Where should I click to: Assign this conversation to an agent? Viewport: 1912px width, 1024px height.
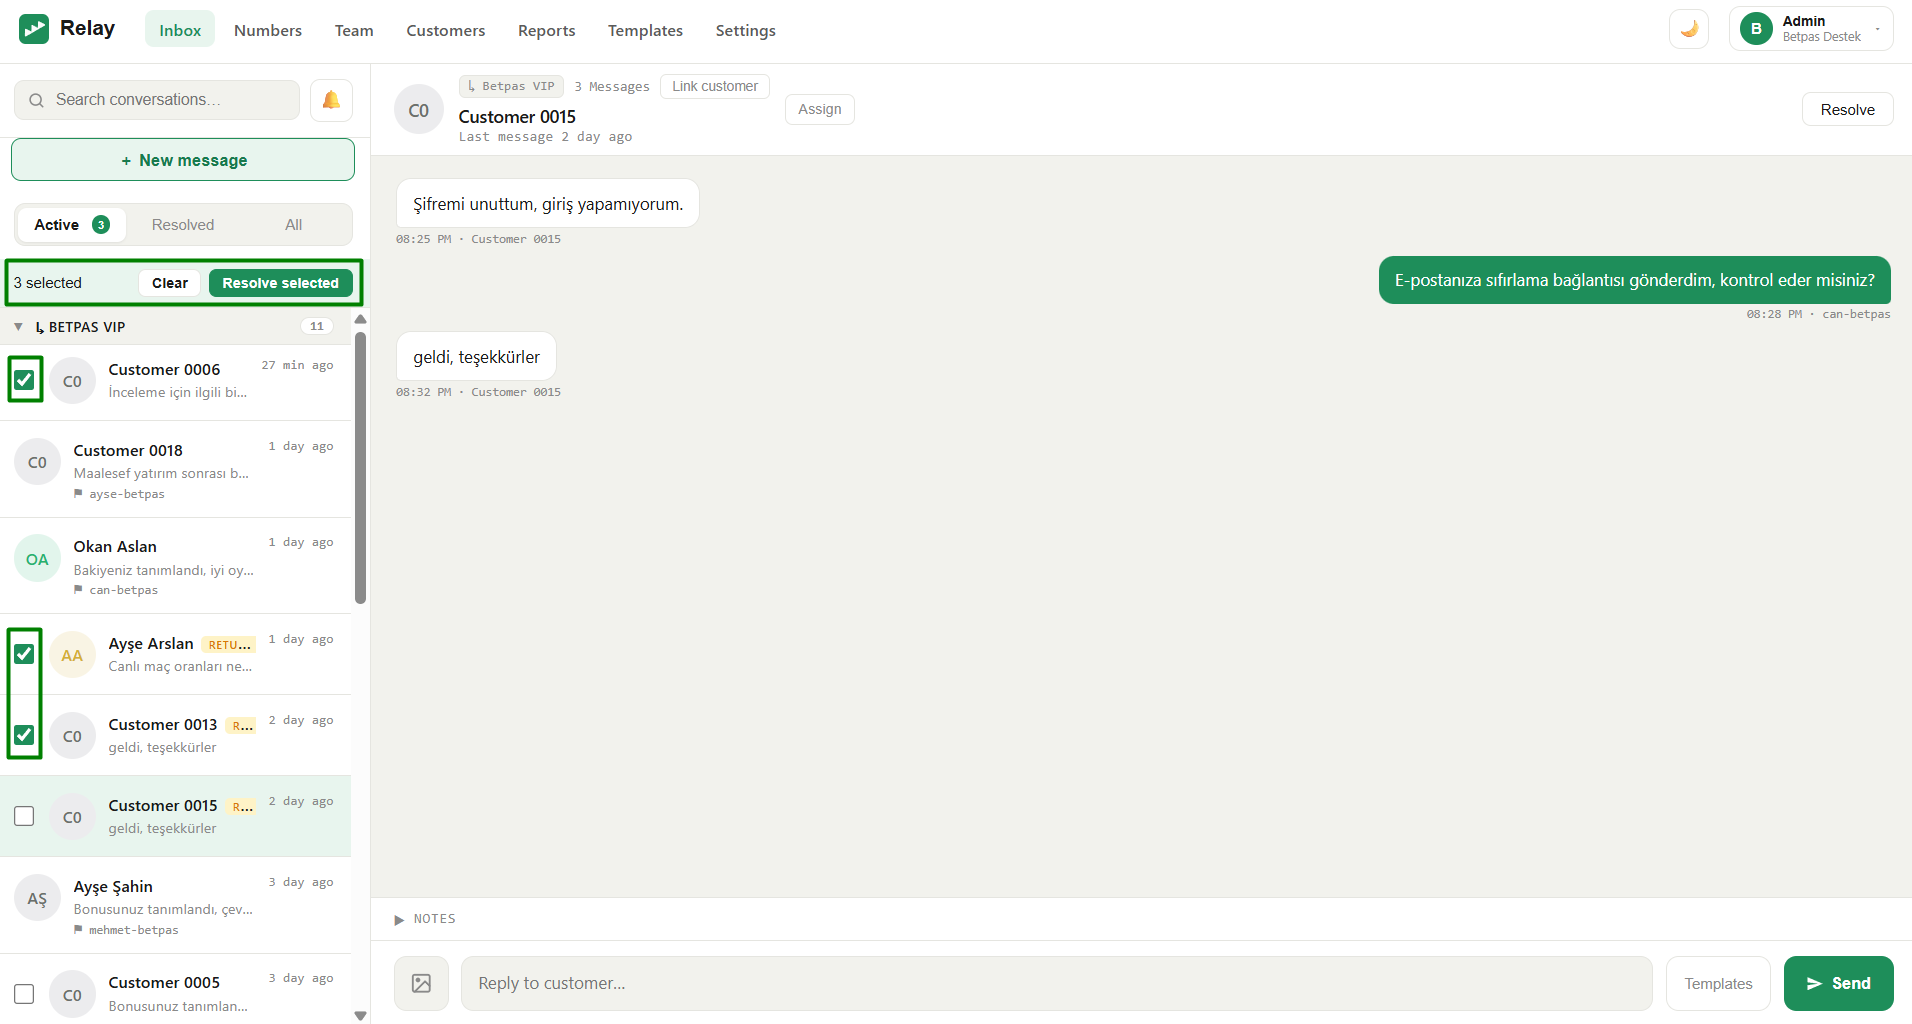coord(820,109)
